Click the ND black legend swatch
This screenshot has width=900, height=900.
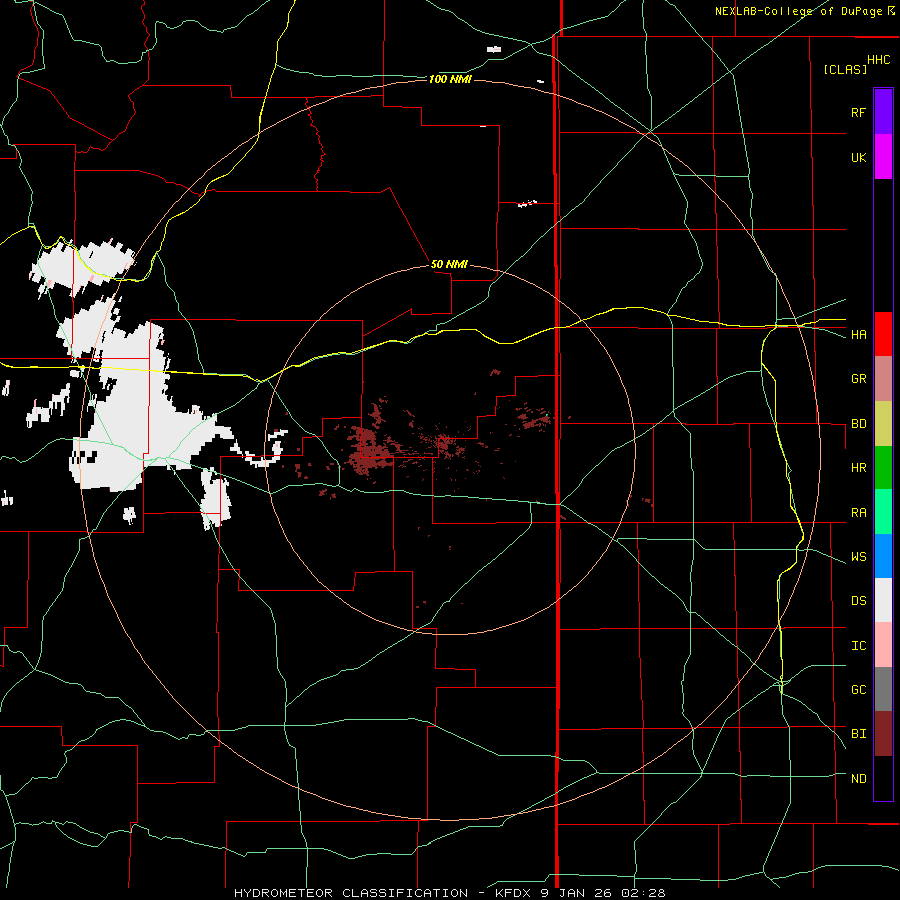pyautogui.click(x=883, y=778)
